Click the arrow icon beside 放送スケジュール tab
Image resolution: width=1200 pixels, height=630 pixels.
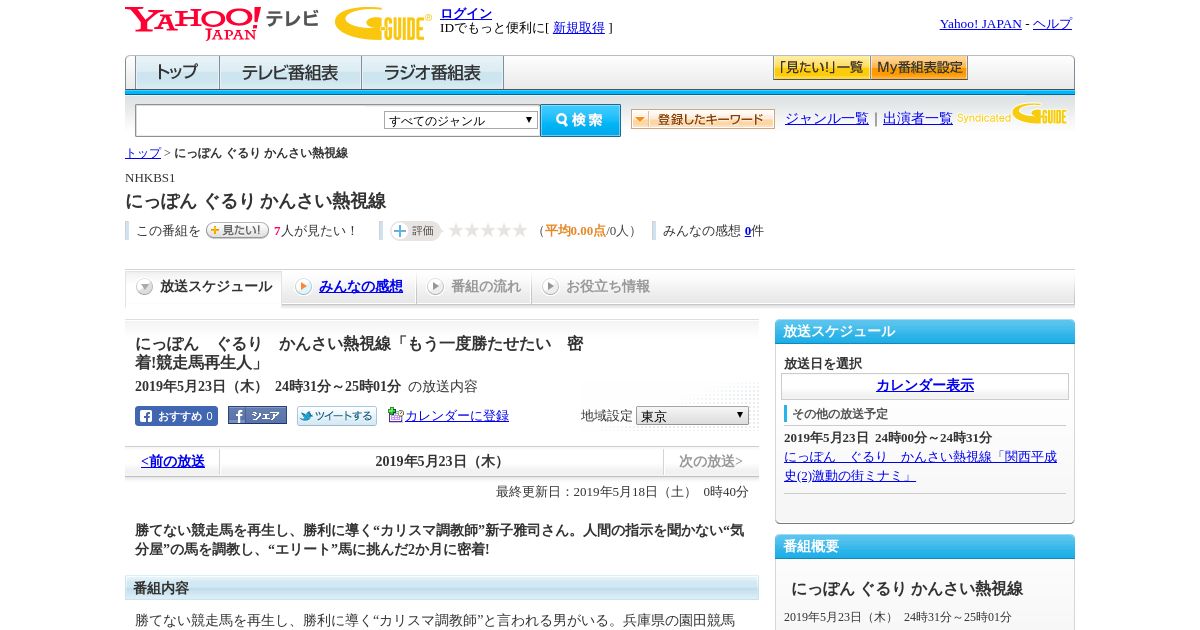point(145,287)
